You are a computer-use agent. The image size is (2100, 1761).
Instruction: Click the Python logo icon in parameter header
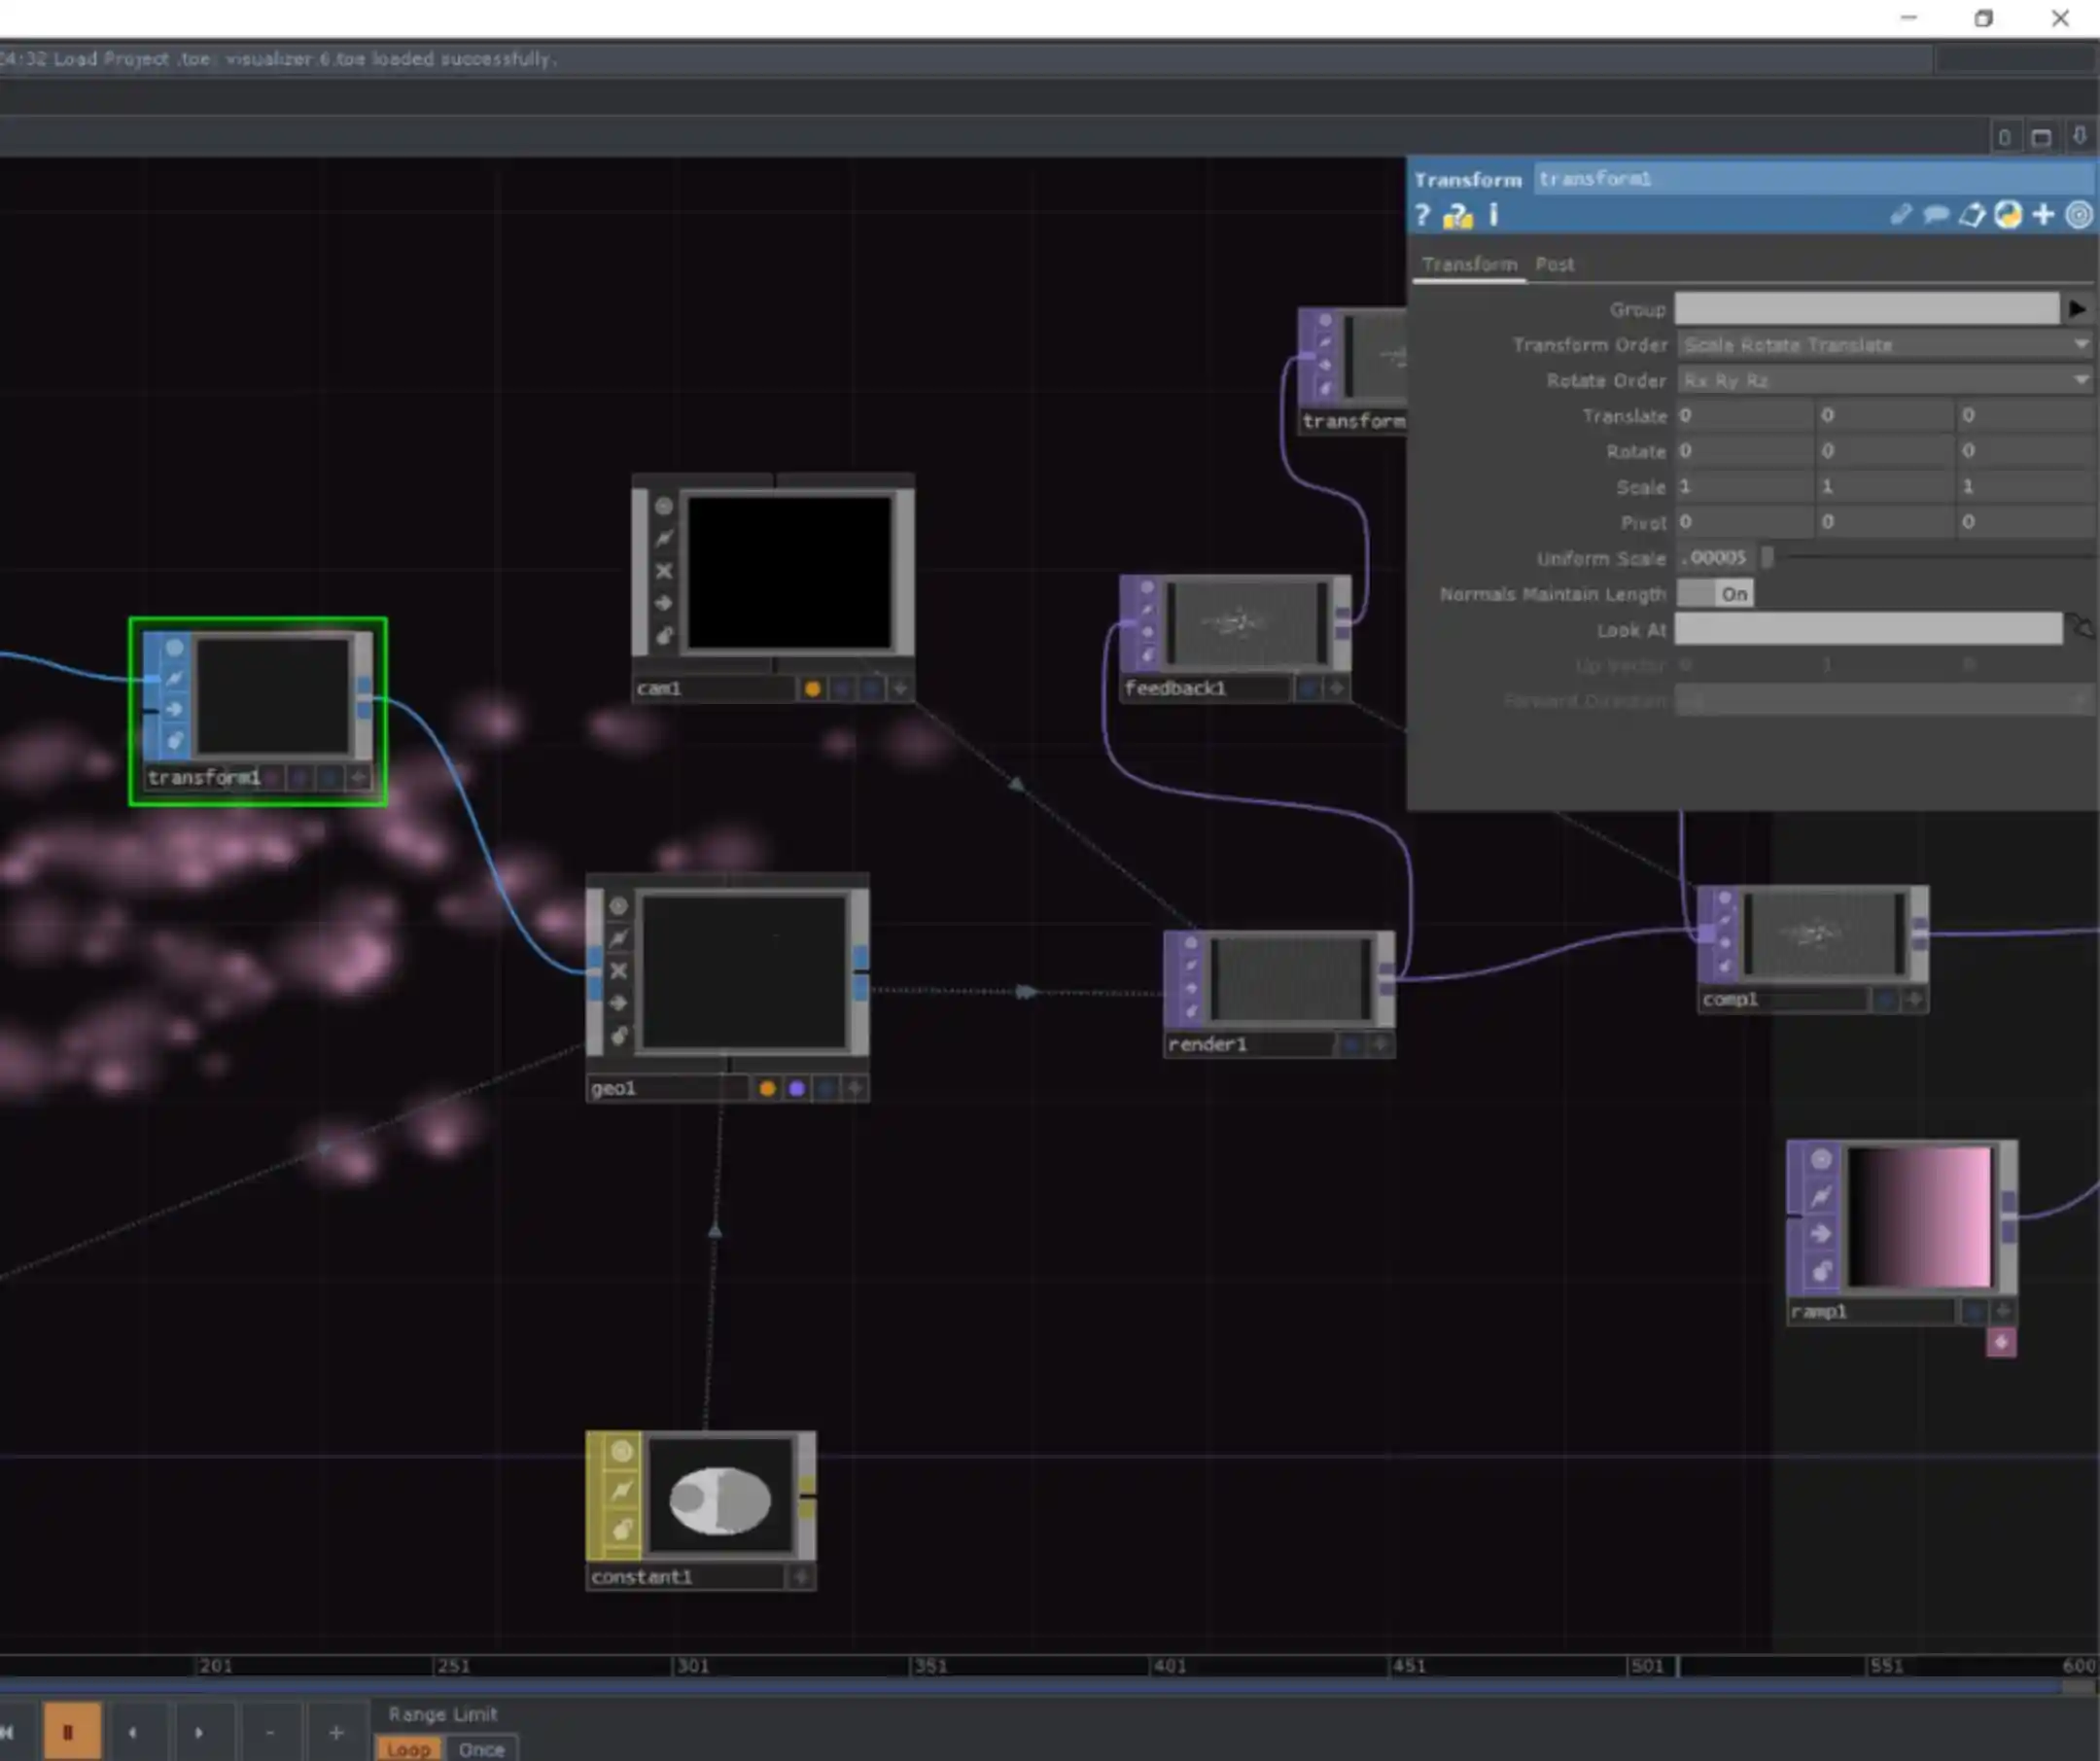2007,215
